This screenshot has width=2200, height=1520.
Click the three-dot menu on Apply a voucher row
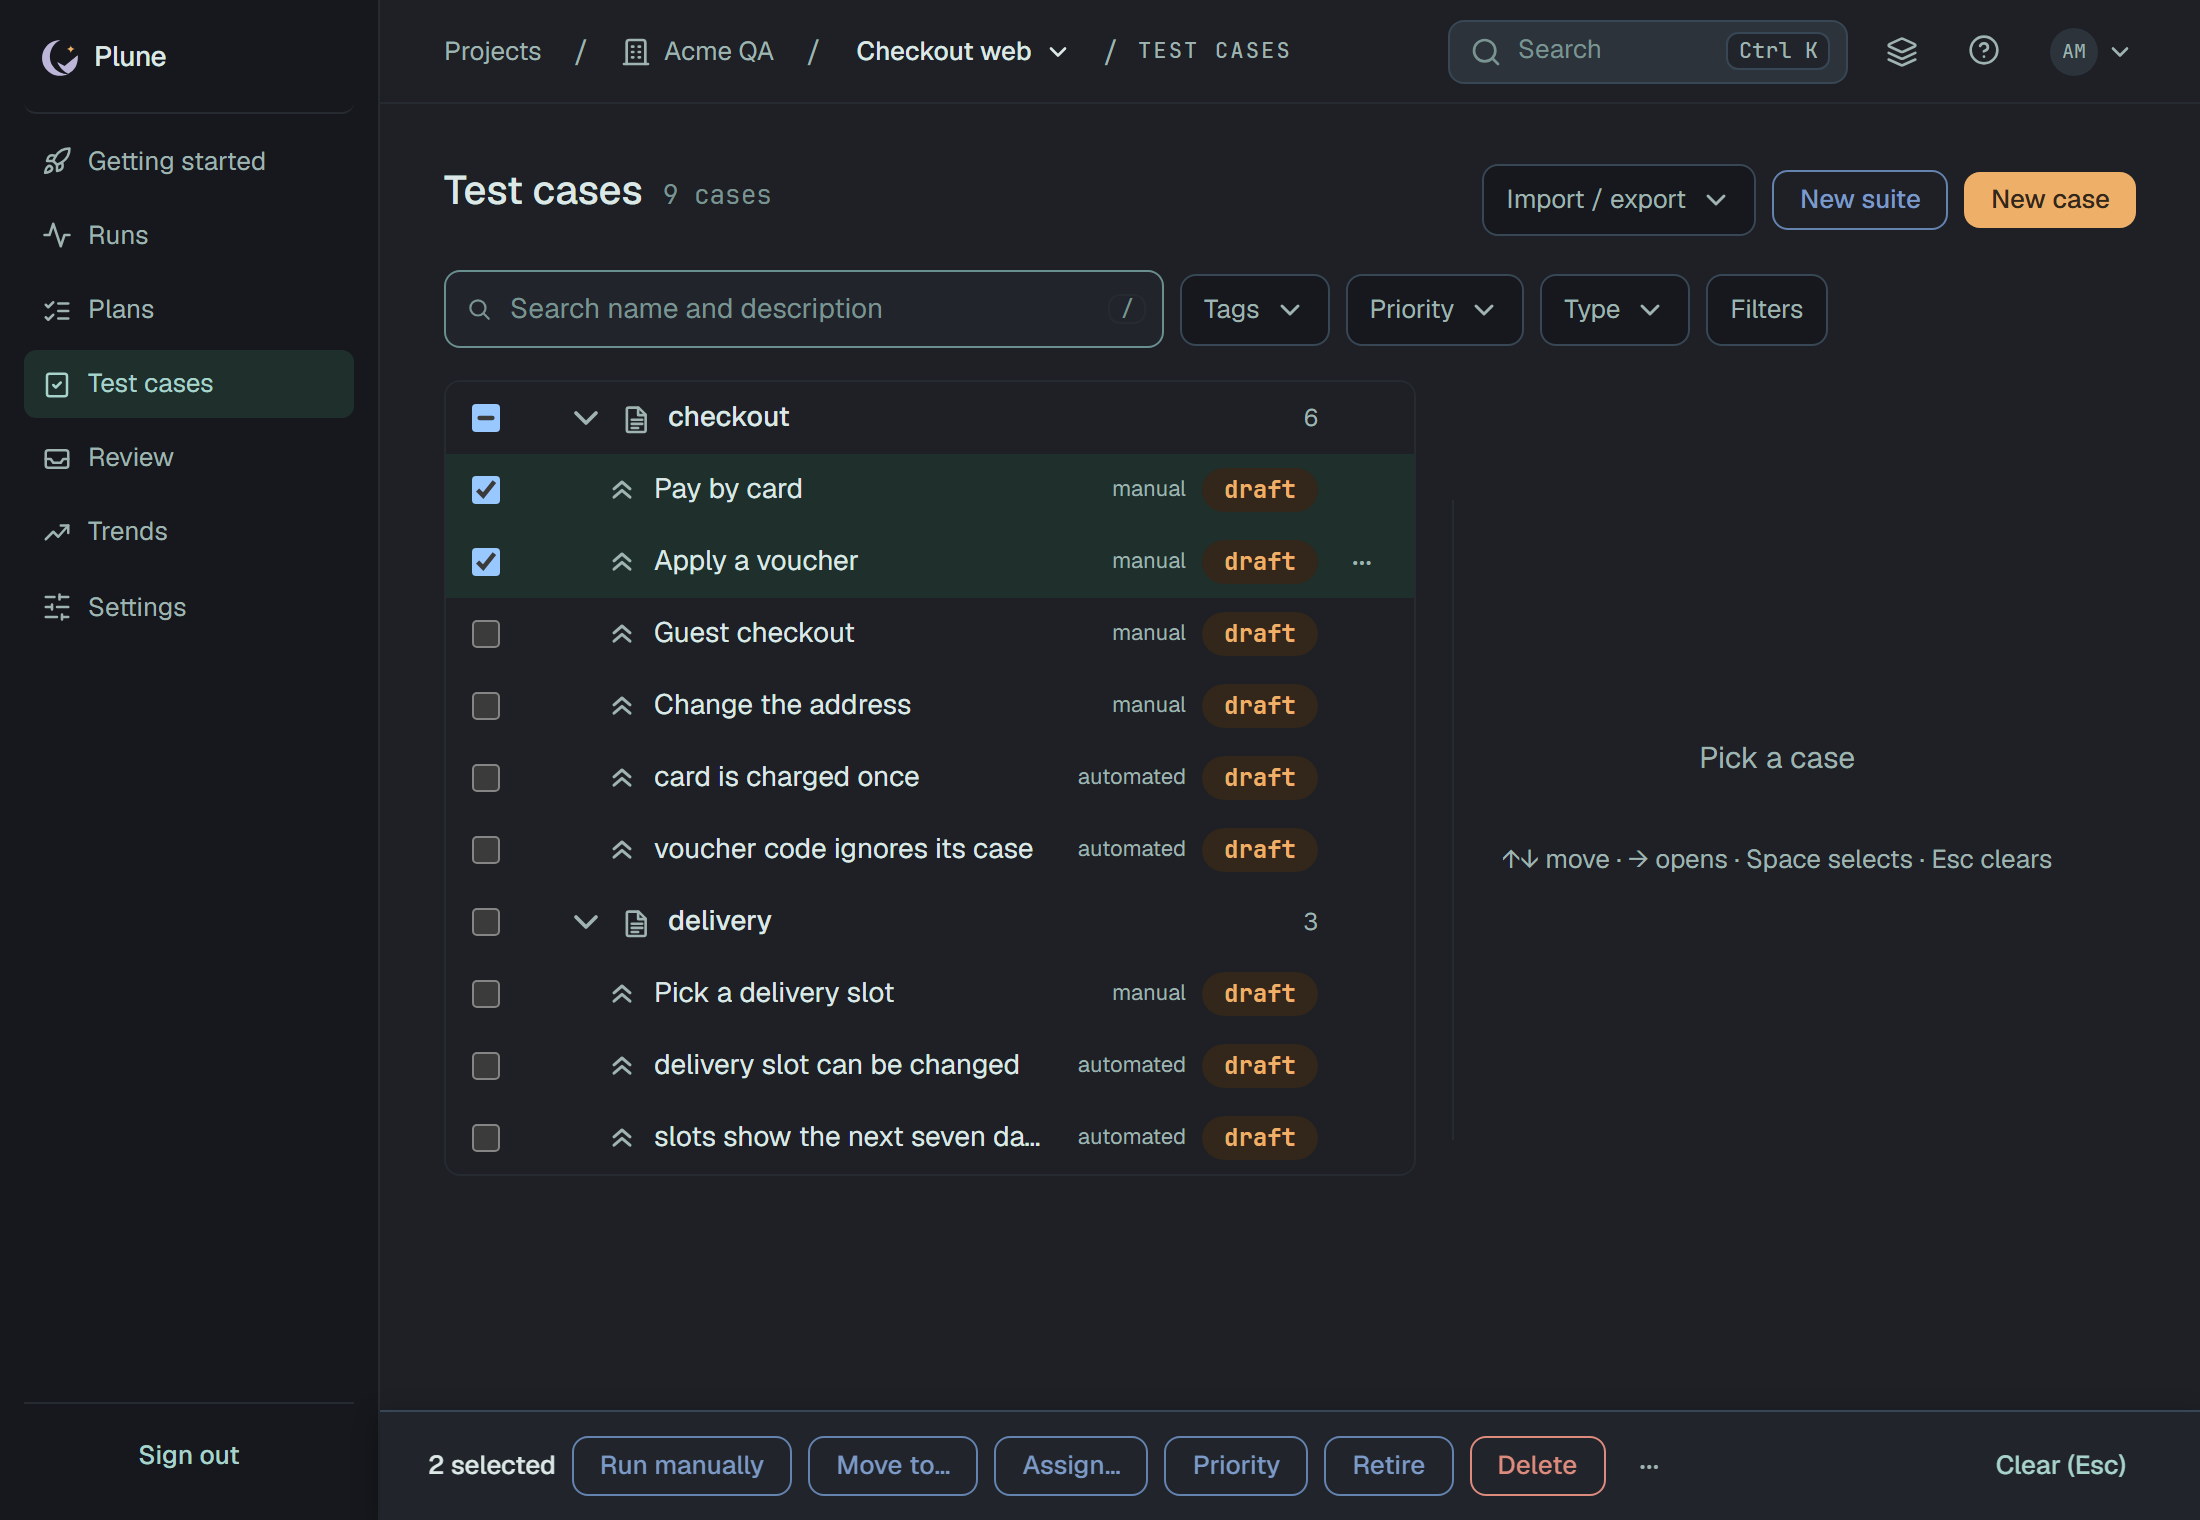1361,562
